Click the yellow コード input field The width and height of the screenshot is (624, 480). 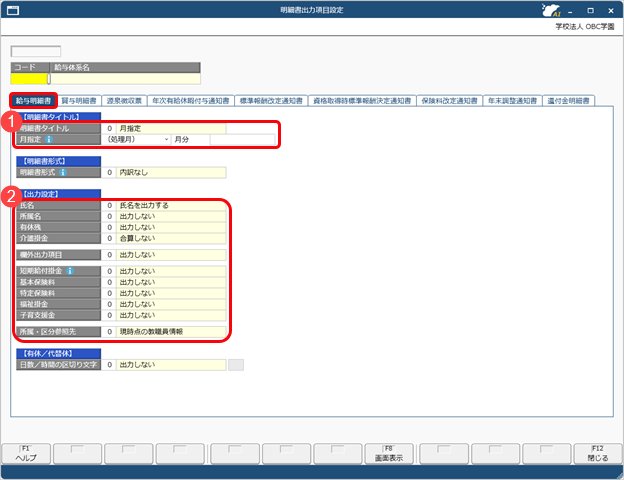29,78
